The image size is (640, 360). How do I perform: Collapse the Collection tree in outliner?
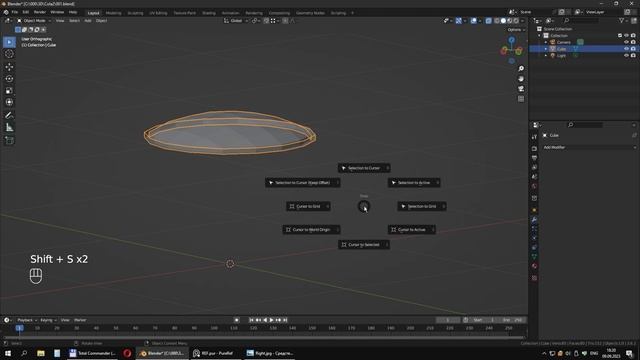click(540, 36)
